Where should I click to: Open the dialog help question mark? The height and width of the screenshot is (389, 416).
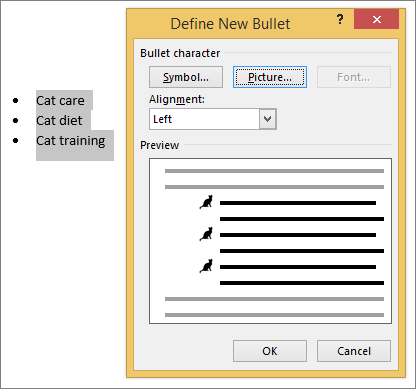click(340, 19)
